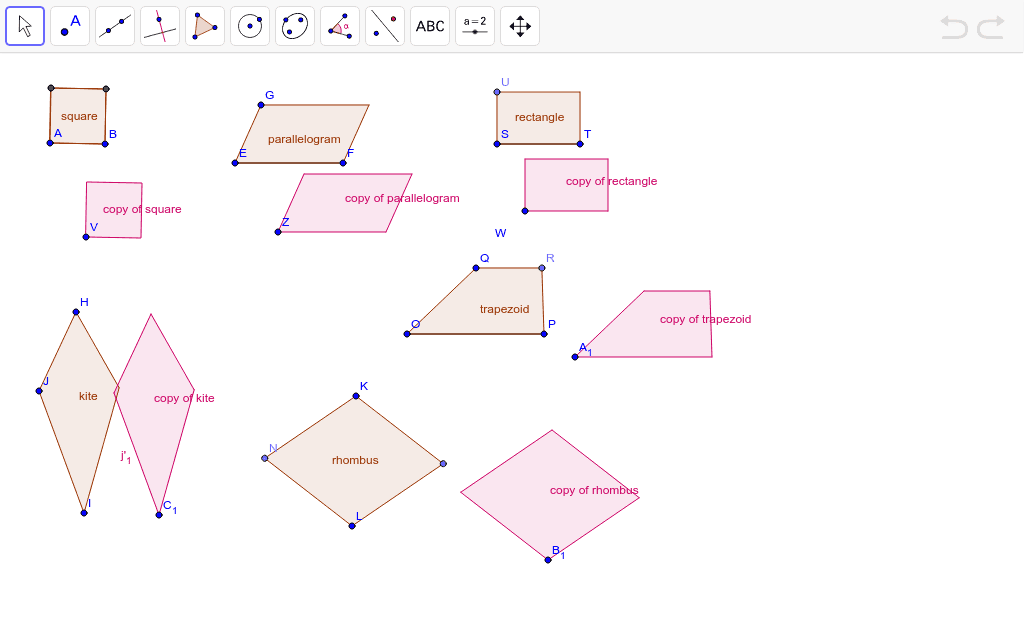Select point C1 on kite copy
Image resolution: width=1025 pixels, height=624 pixels.
(159, 515)
